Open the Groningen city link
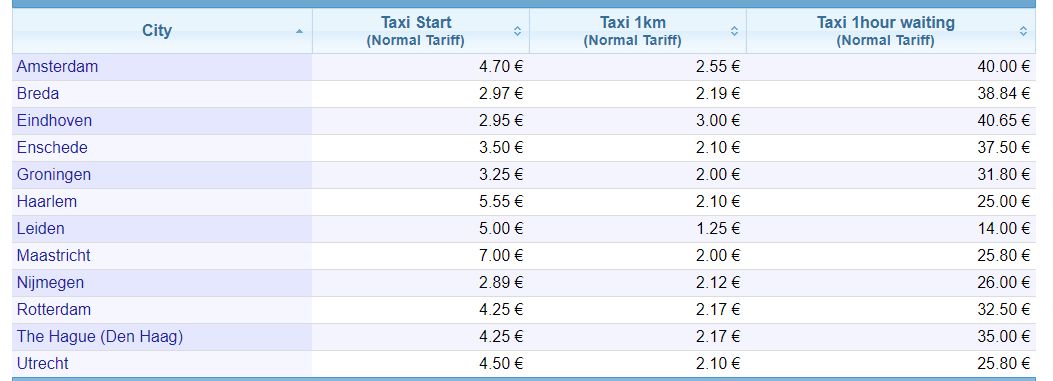 [54, 174]
